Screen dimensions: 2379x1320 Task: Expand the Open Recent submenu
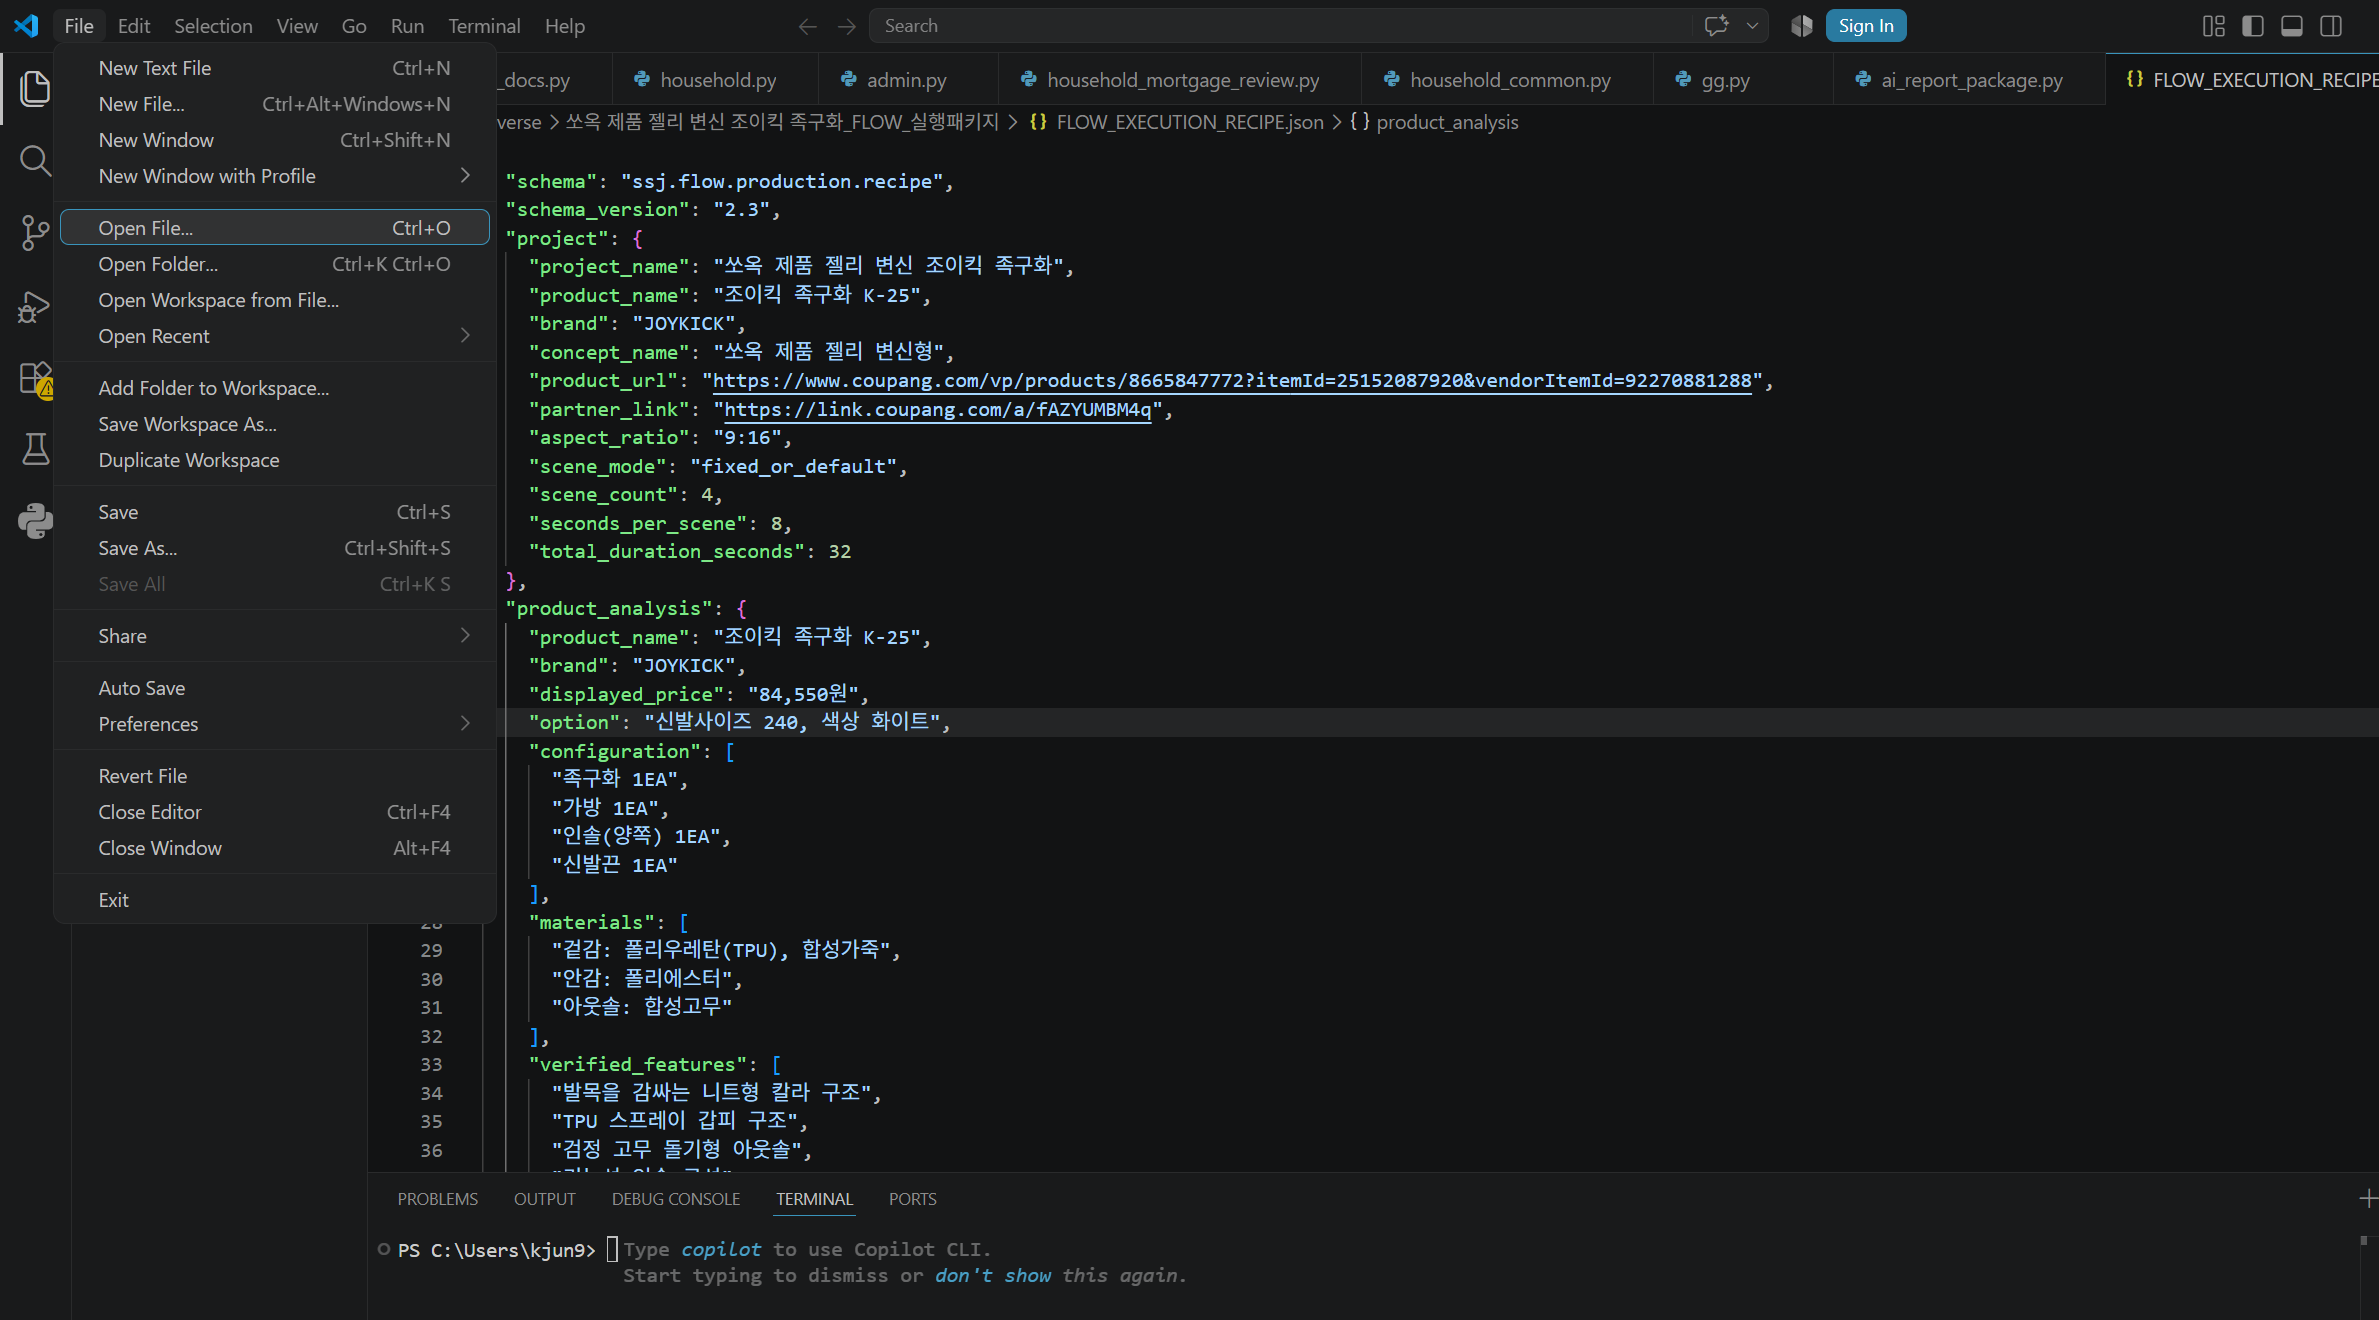click(275, 336)
